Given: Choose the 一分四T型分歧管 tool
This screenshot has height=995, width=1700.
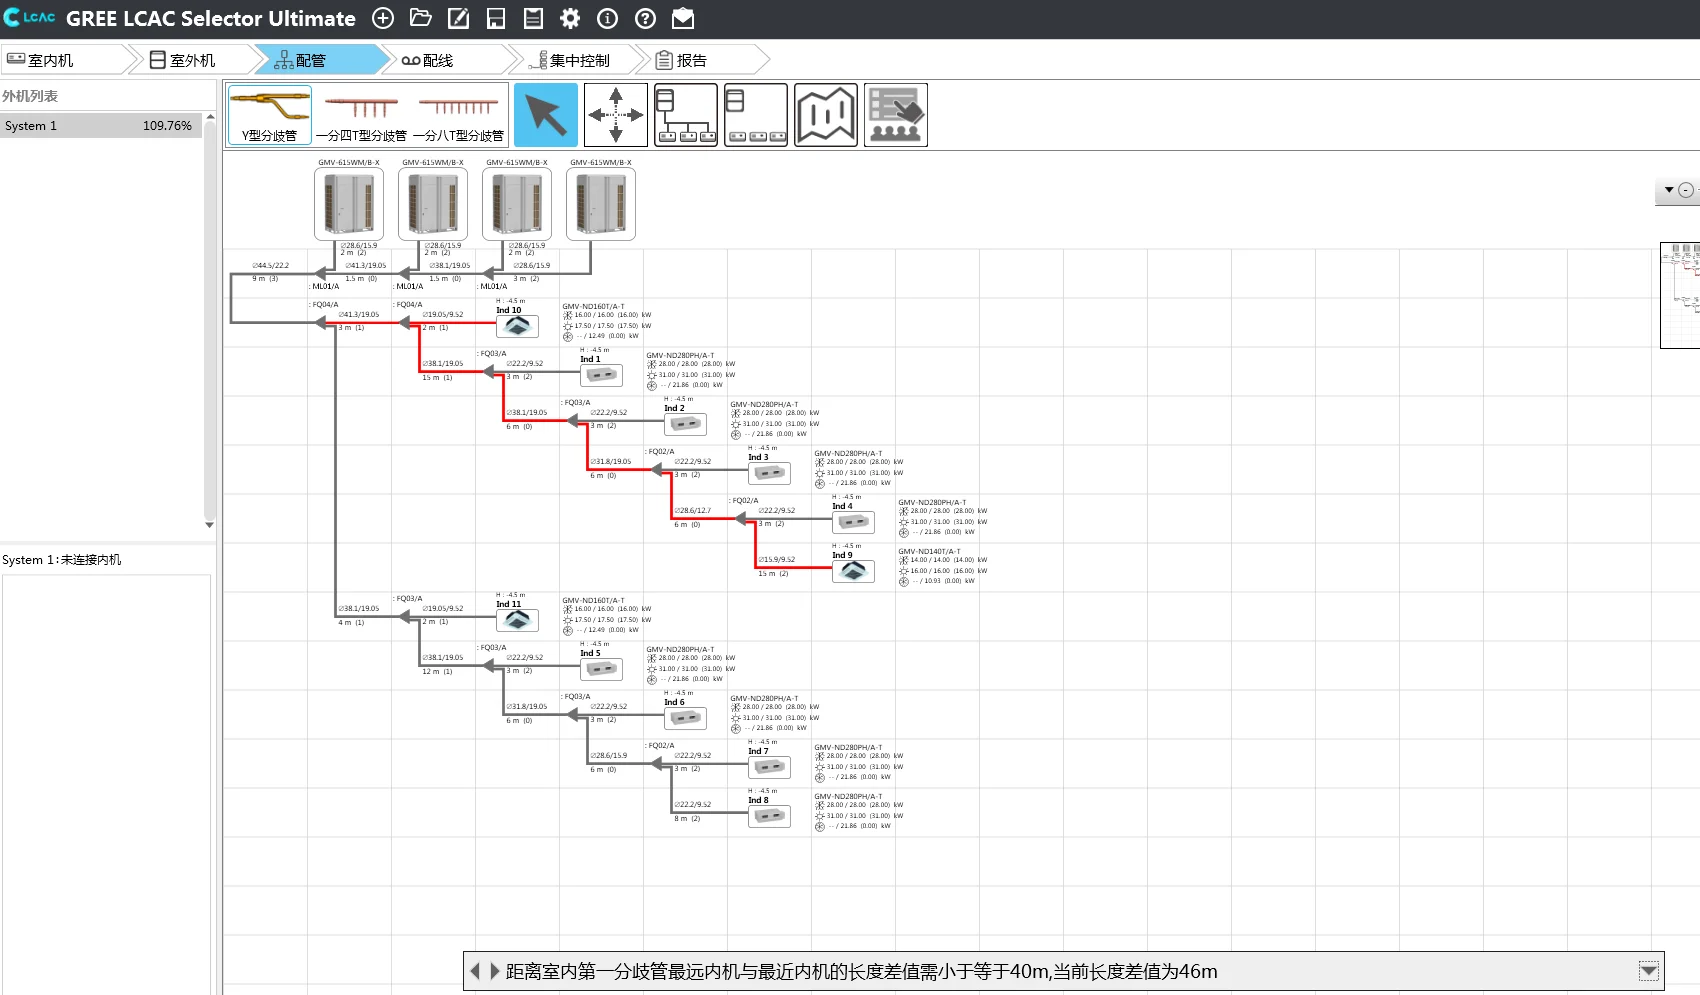Looking at the screenshot, I should point(361,115).
